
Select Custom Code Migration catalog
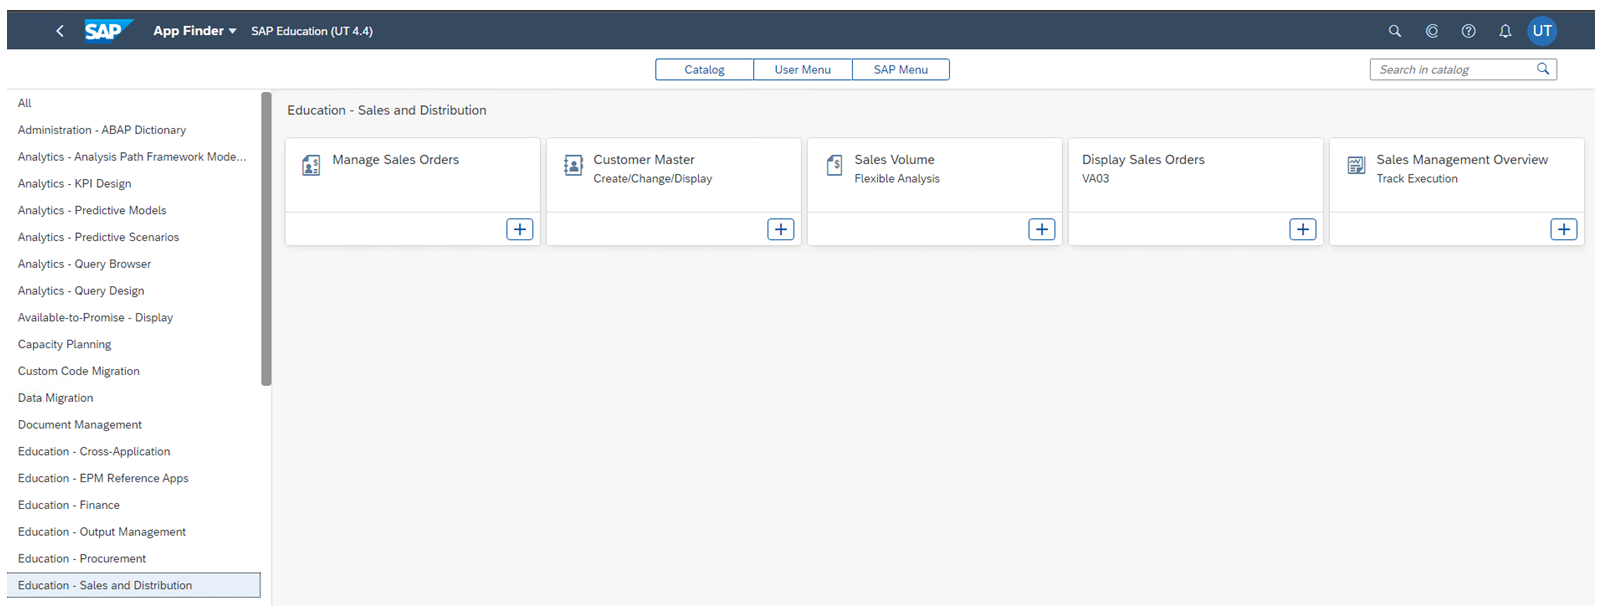click(133, 371)
